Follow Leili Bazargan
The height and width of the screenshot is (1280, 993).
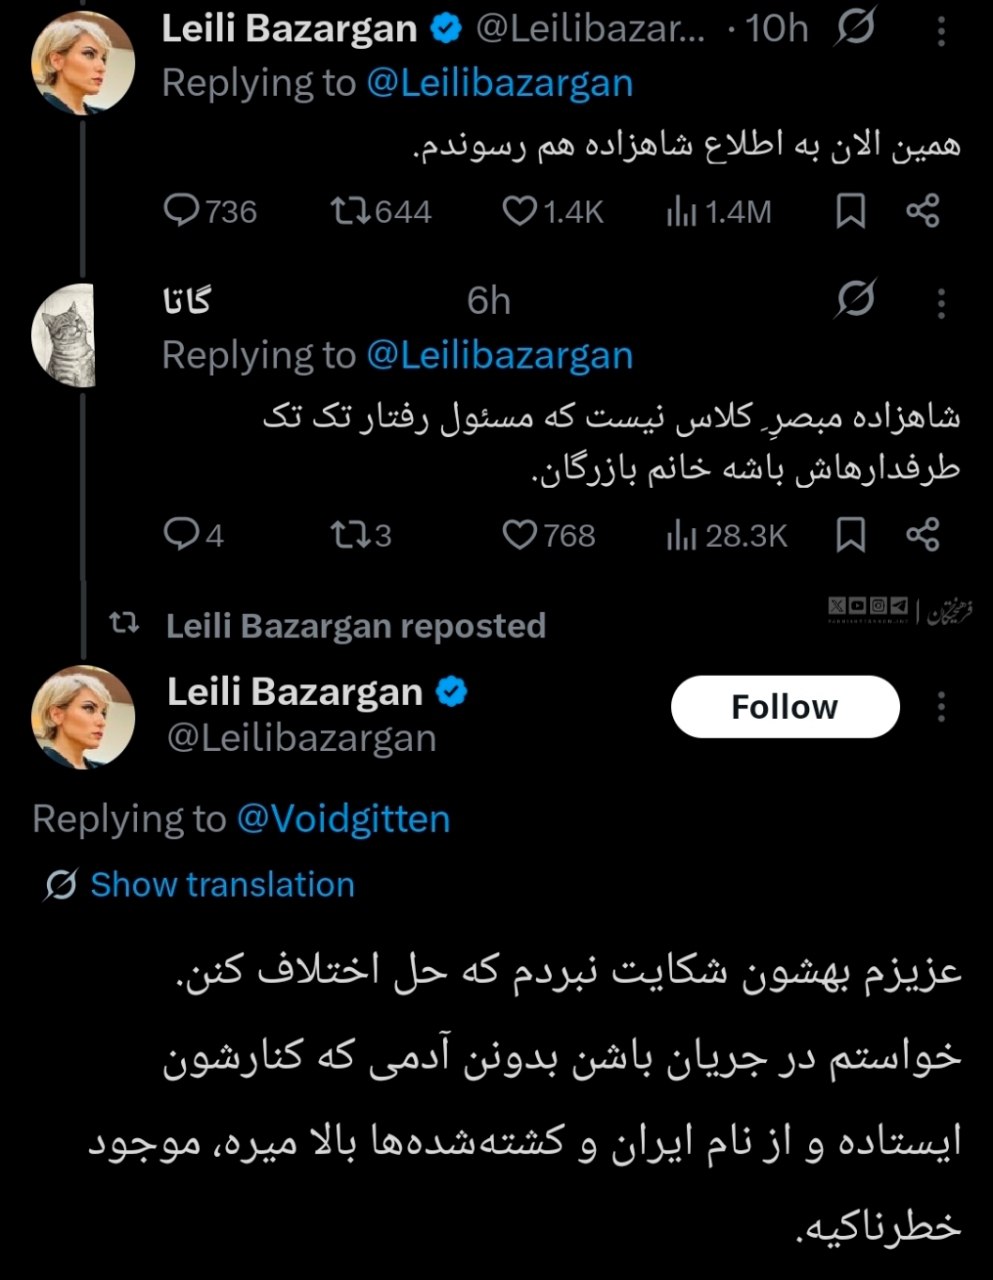click(785, 707)
